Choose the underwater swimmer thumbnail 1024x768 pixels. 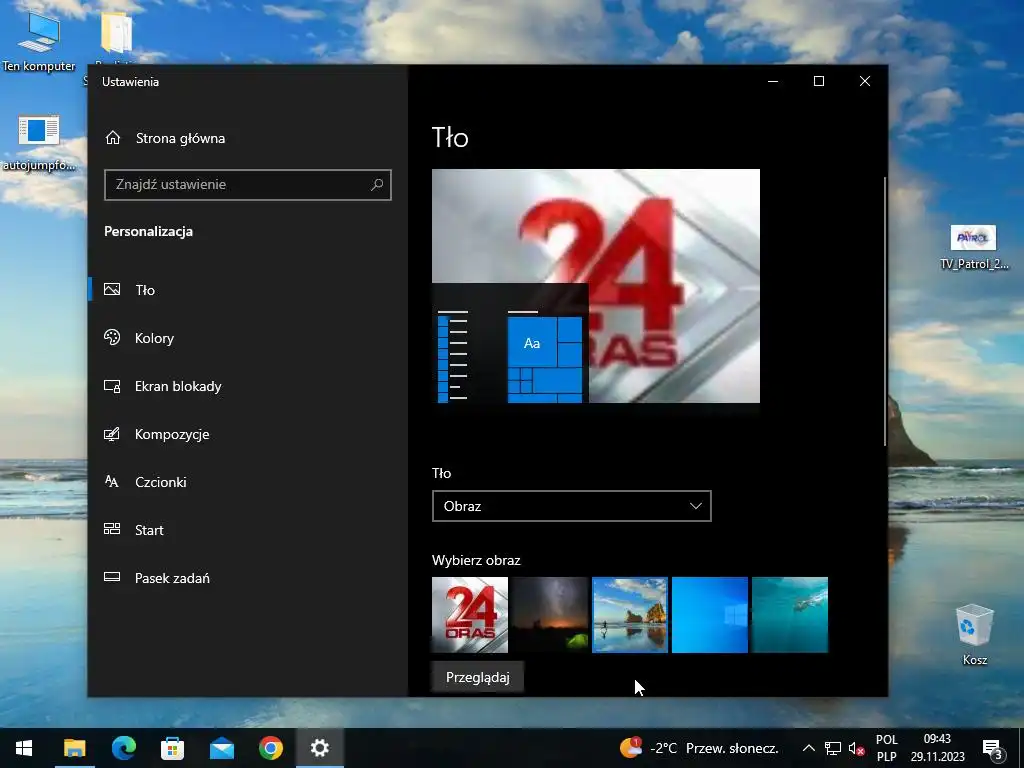coord(790,615)
